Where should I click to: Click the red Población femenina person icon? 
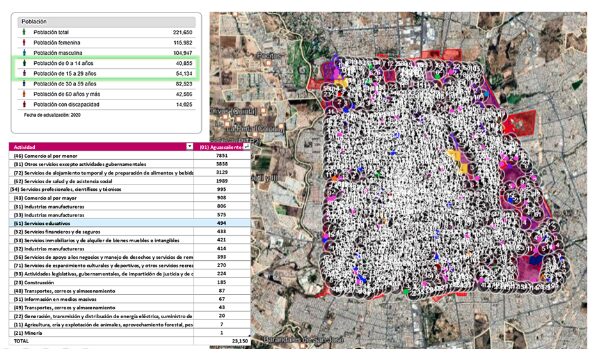(x=24, y=42)
